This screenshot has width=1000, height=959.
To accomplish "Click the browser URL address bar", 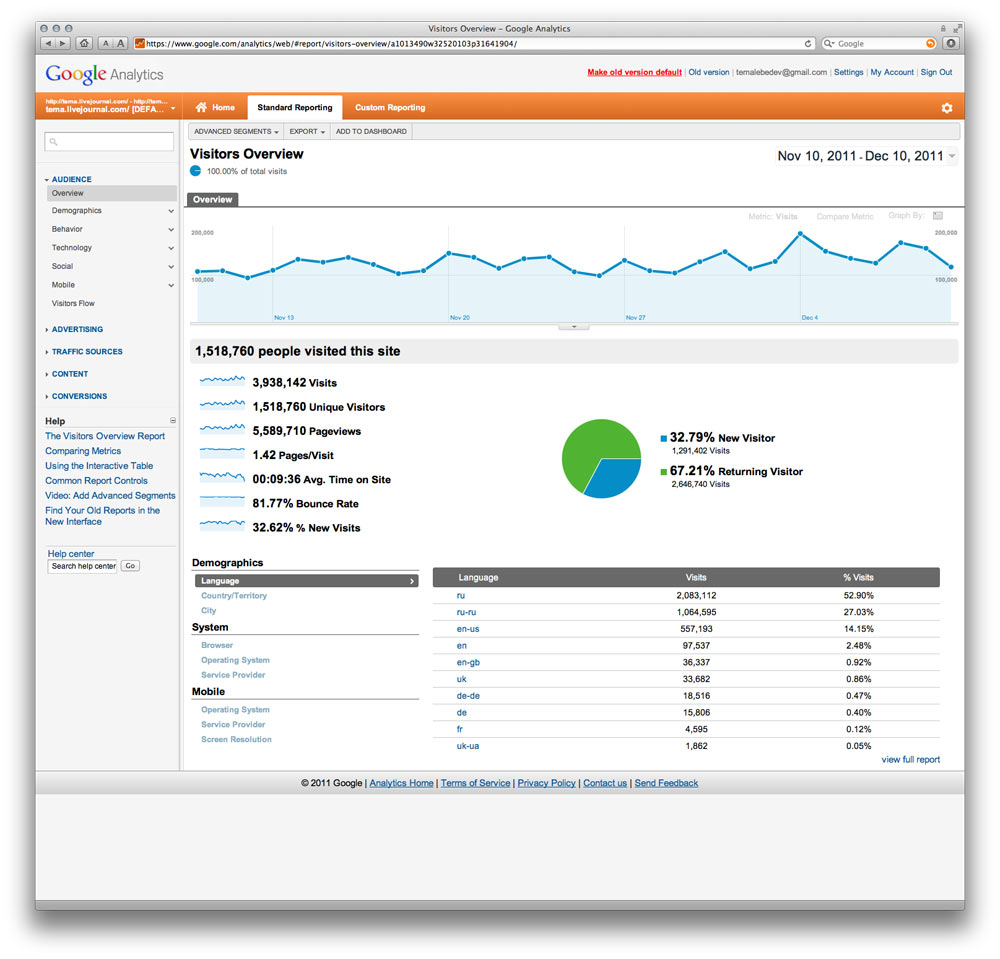I will [x=475, y=43].
